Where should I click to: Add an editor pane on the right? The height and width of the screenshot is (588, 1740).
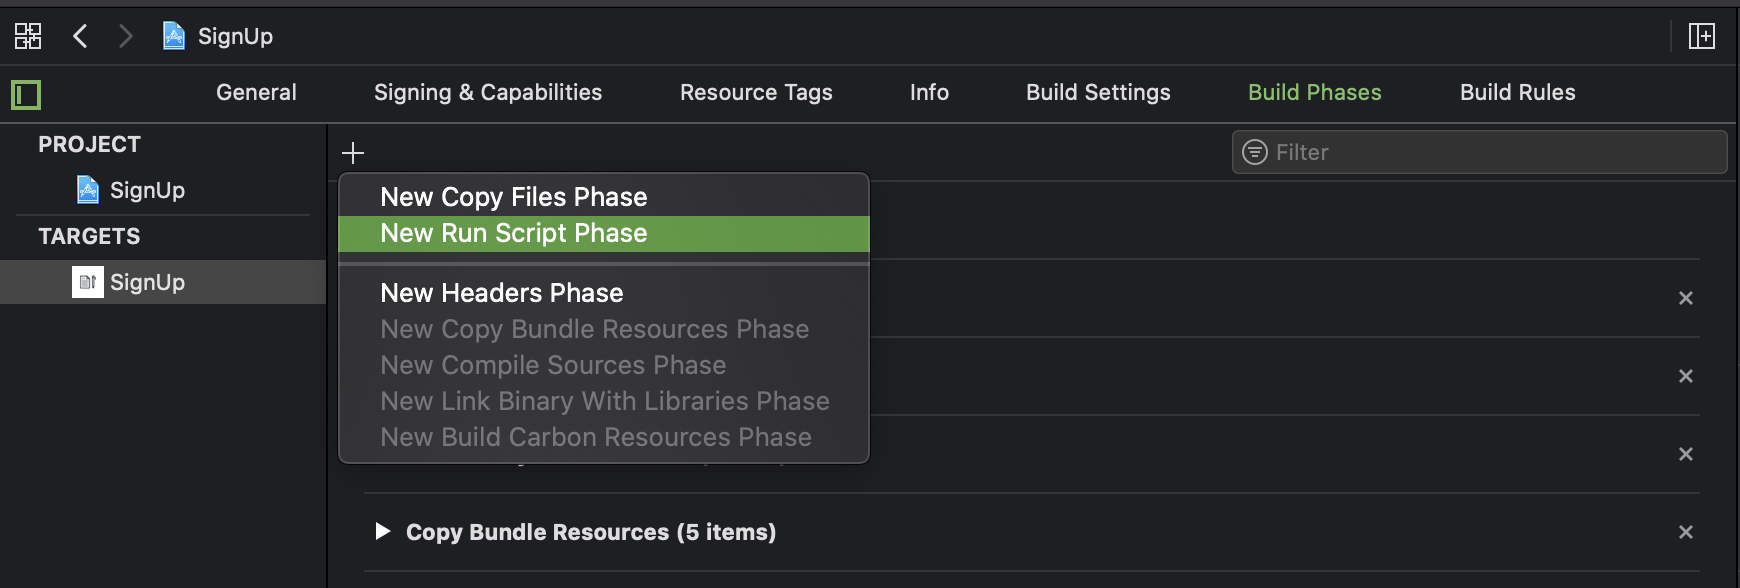[x=1701, y=37]
